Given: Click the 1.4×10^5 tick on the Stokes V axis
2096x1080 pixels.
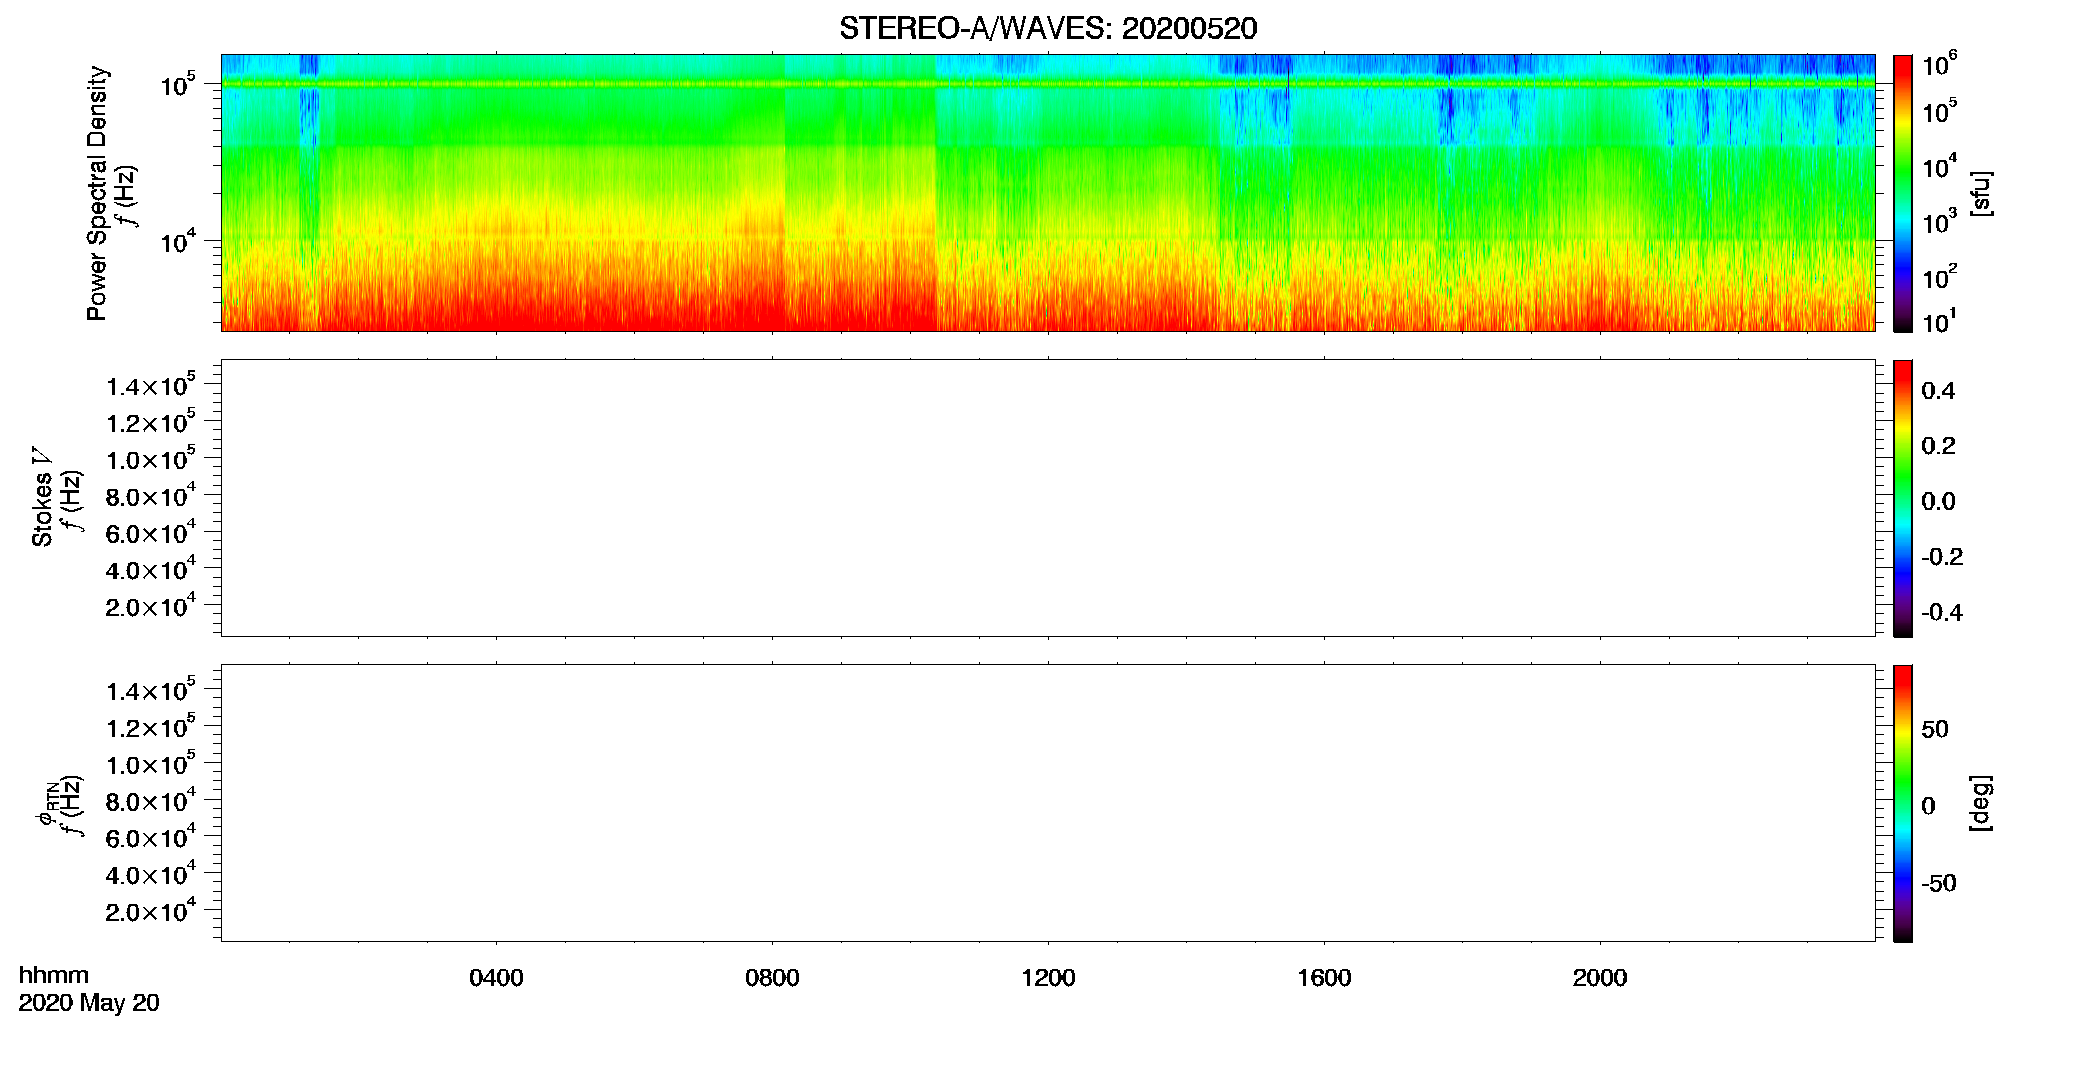Looking at the screenshot, I should click(x=151, y=385).
